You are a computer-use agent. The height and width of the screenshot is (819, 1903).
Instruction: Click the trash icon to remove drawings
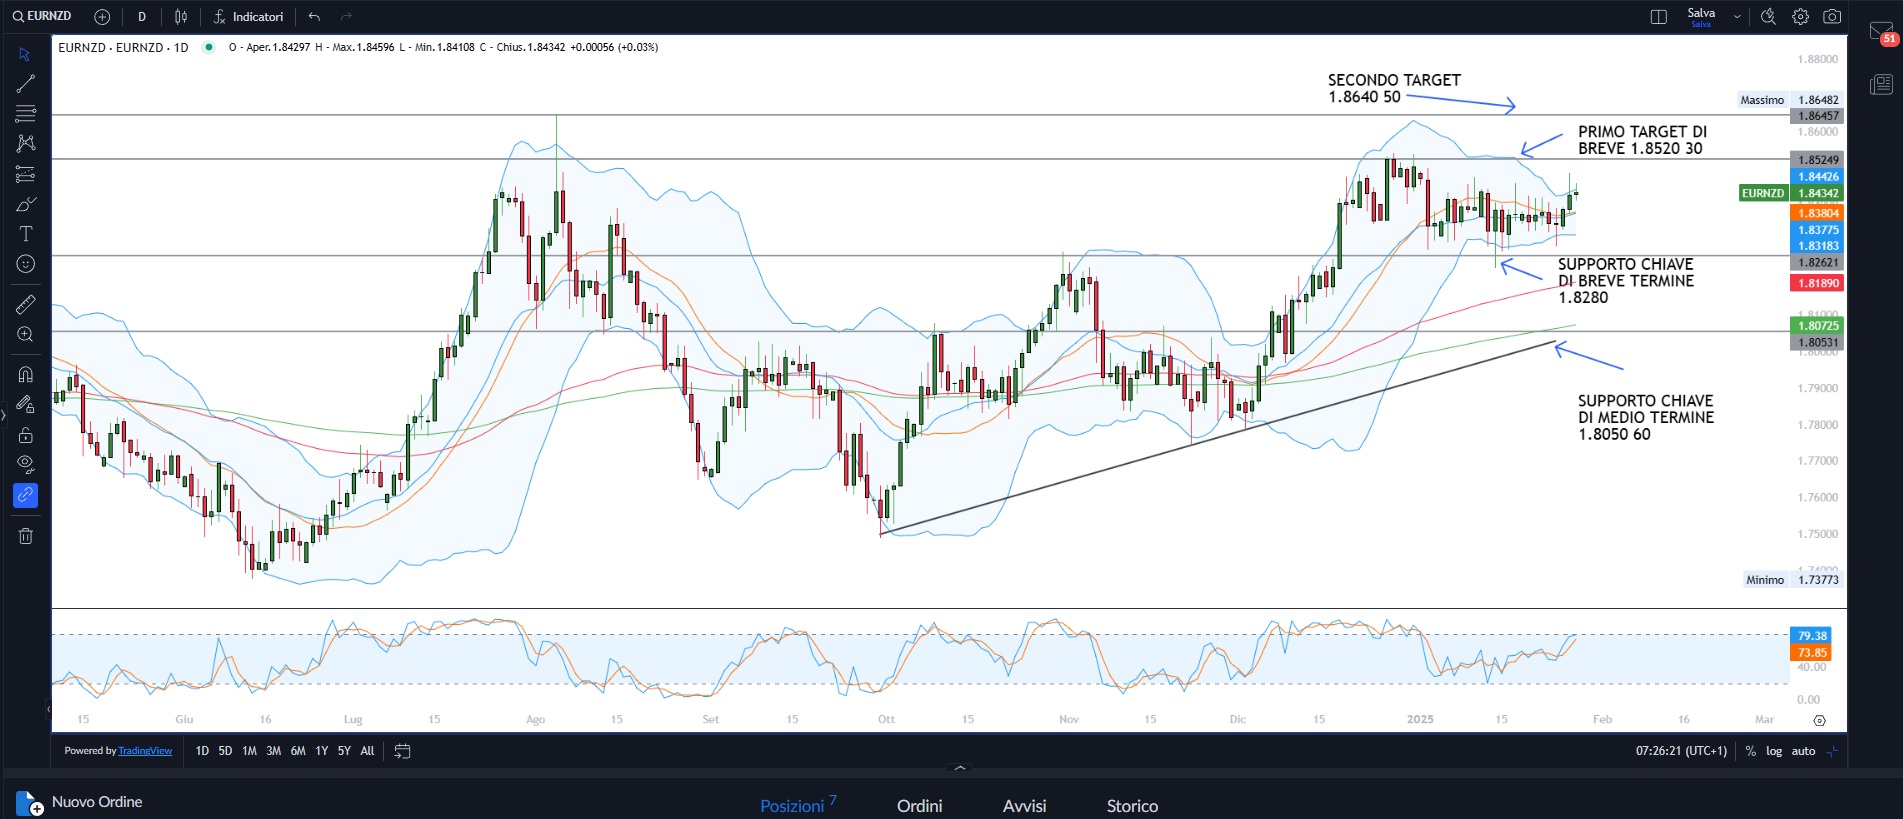(x=26, y=536)
